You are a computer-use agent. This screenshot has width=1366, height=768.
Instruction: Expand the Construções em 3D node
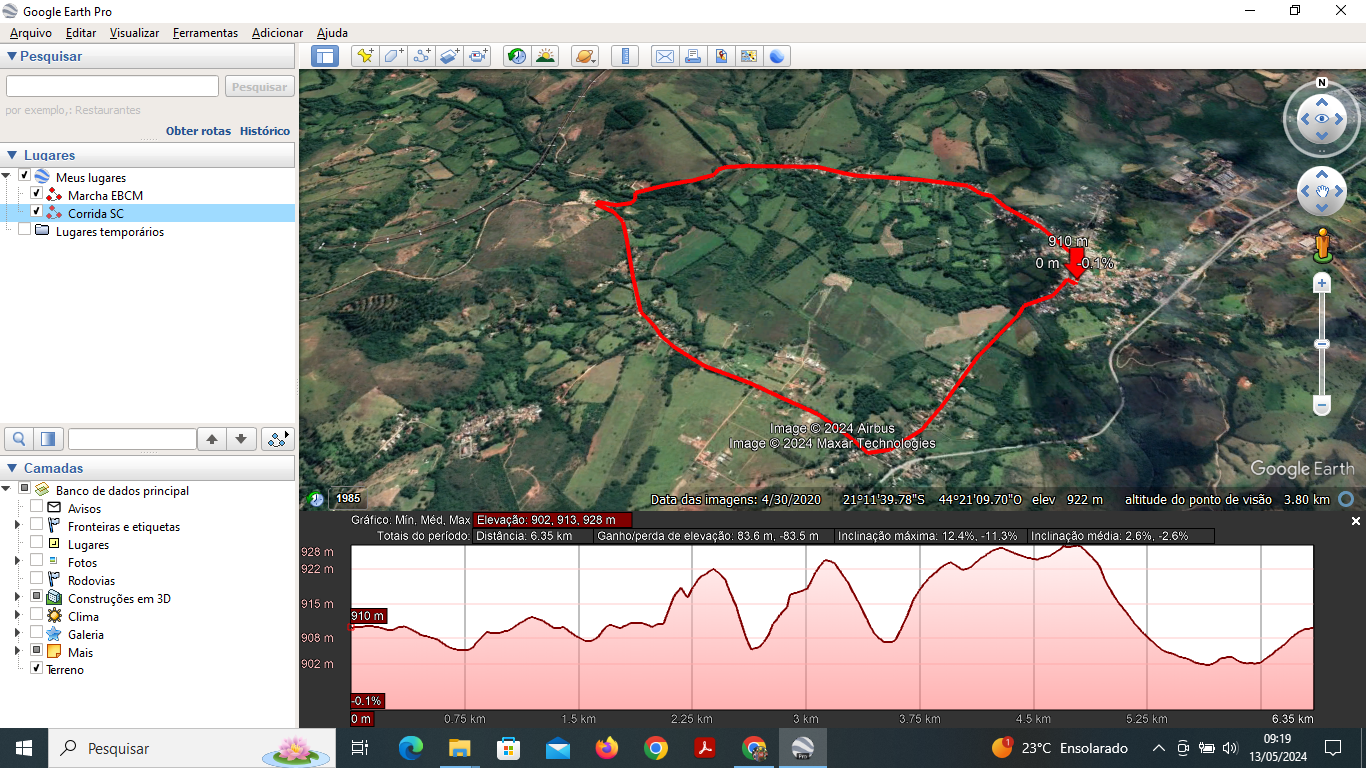click(17, 598)
